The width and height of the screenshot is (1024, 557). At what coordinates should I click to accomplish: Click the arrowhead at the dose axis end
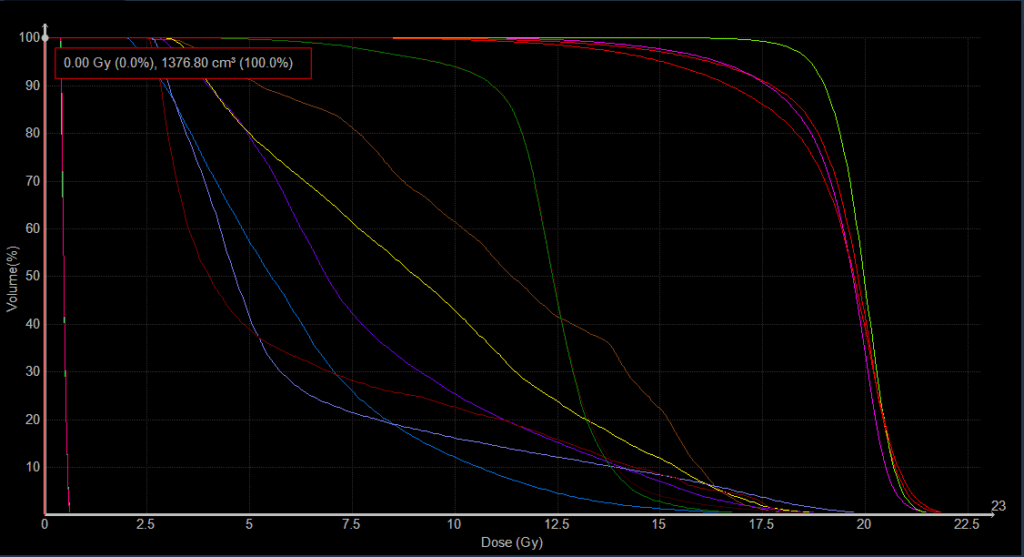point(991,514)
